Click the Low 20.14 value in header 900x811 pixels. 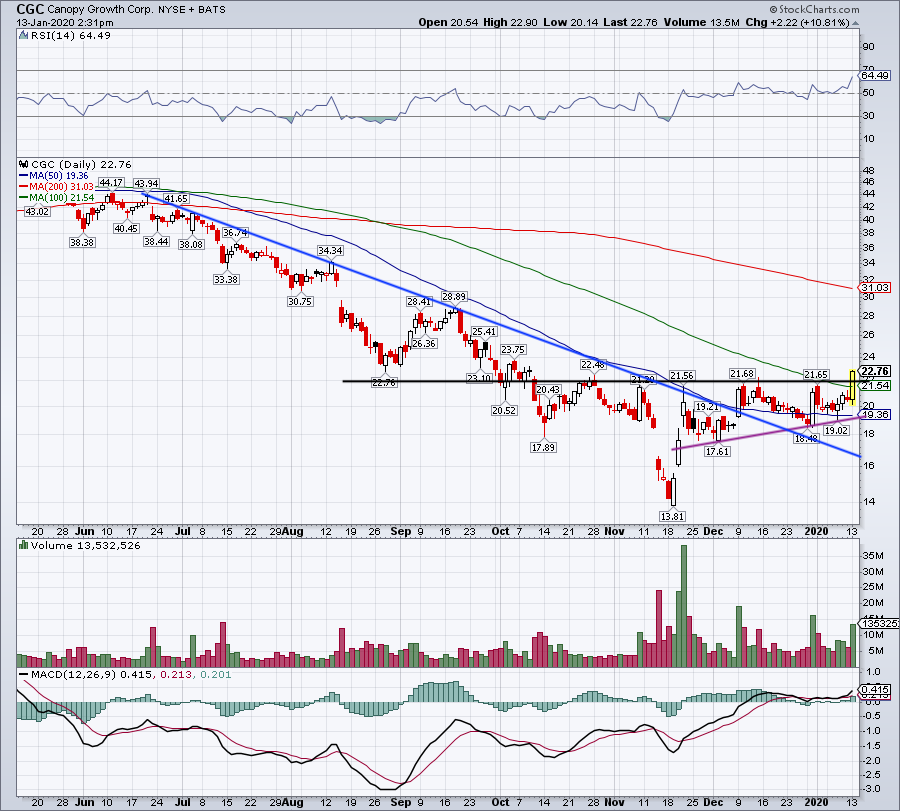tap(571, 22)
